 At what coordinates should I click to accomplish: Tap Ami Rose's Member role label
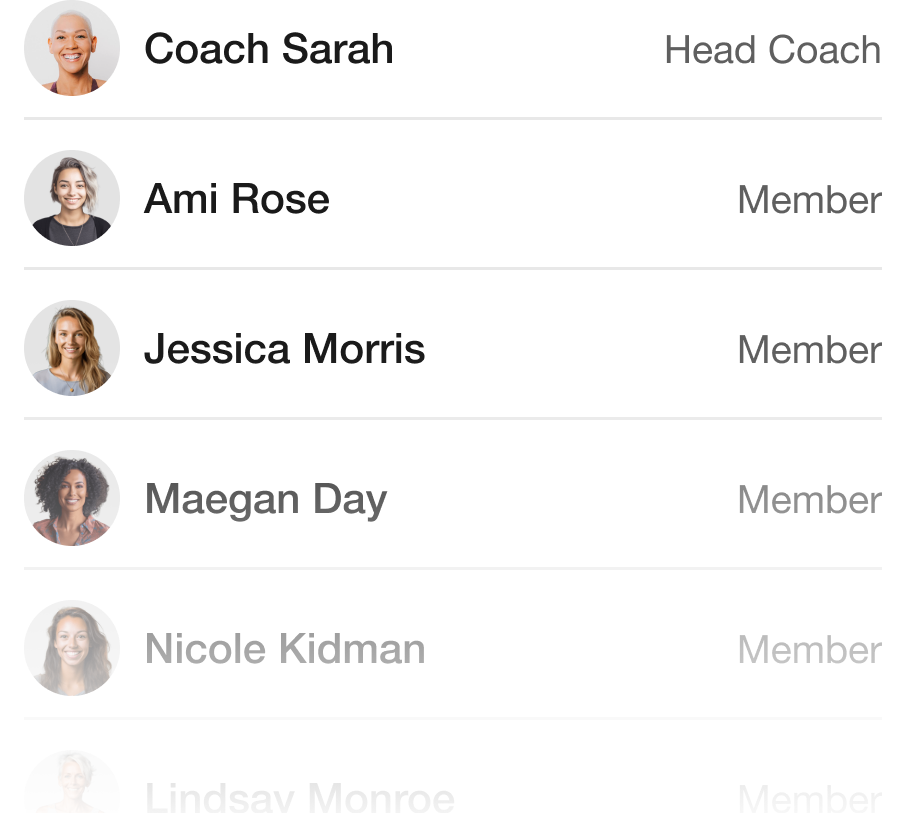(810, 200)
